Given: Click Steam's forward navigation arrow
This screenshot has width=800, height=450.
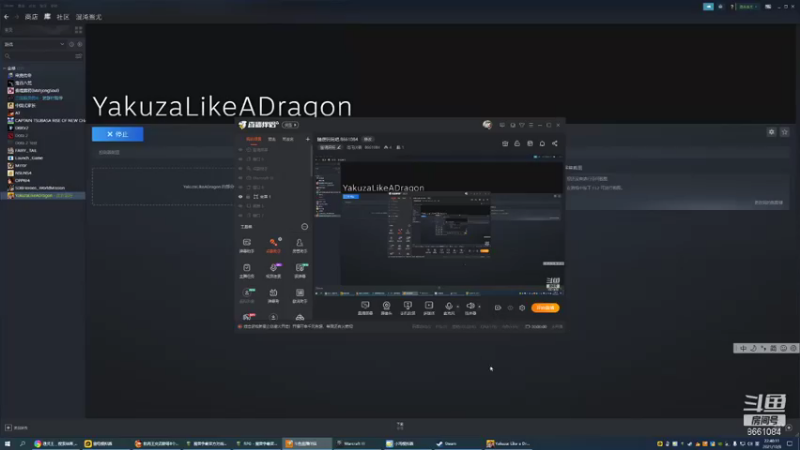Looking at the screenshot, I should (16, 17).
